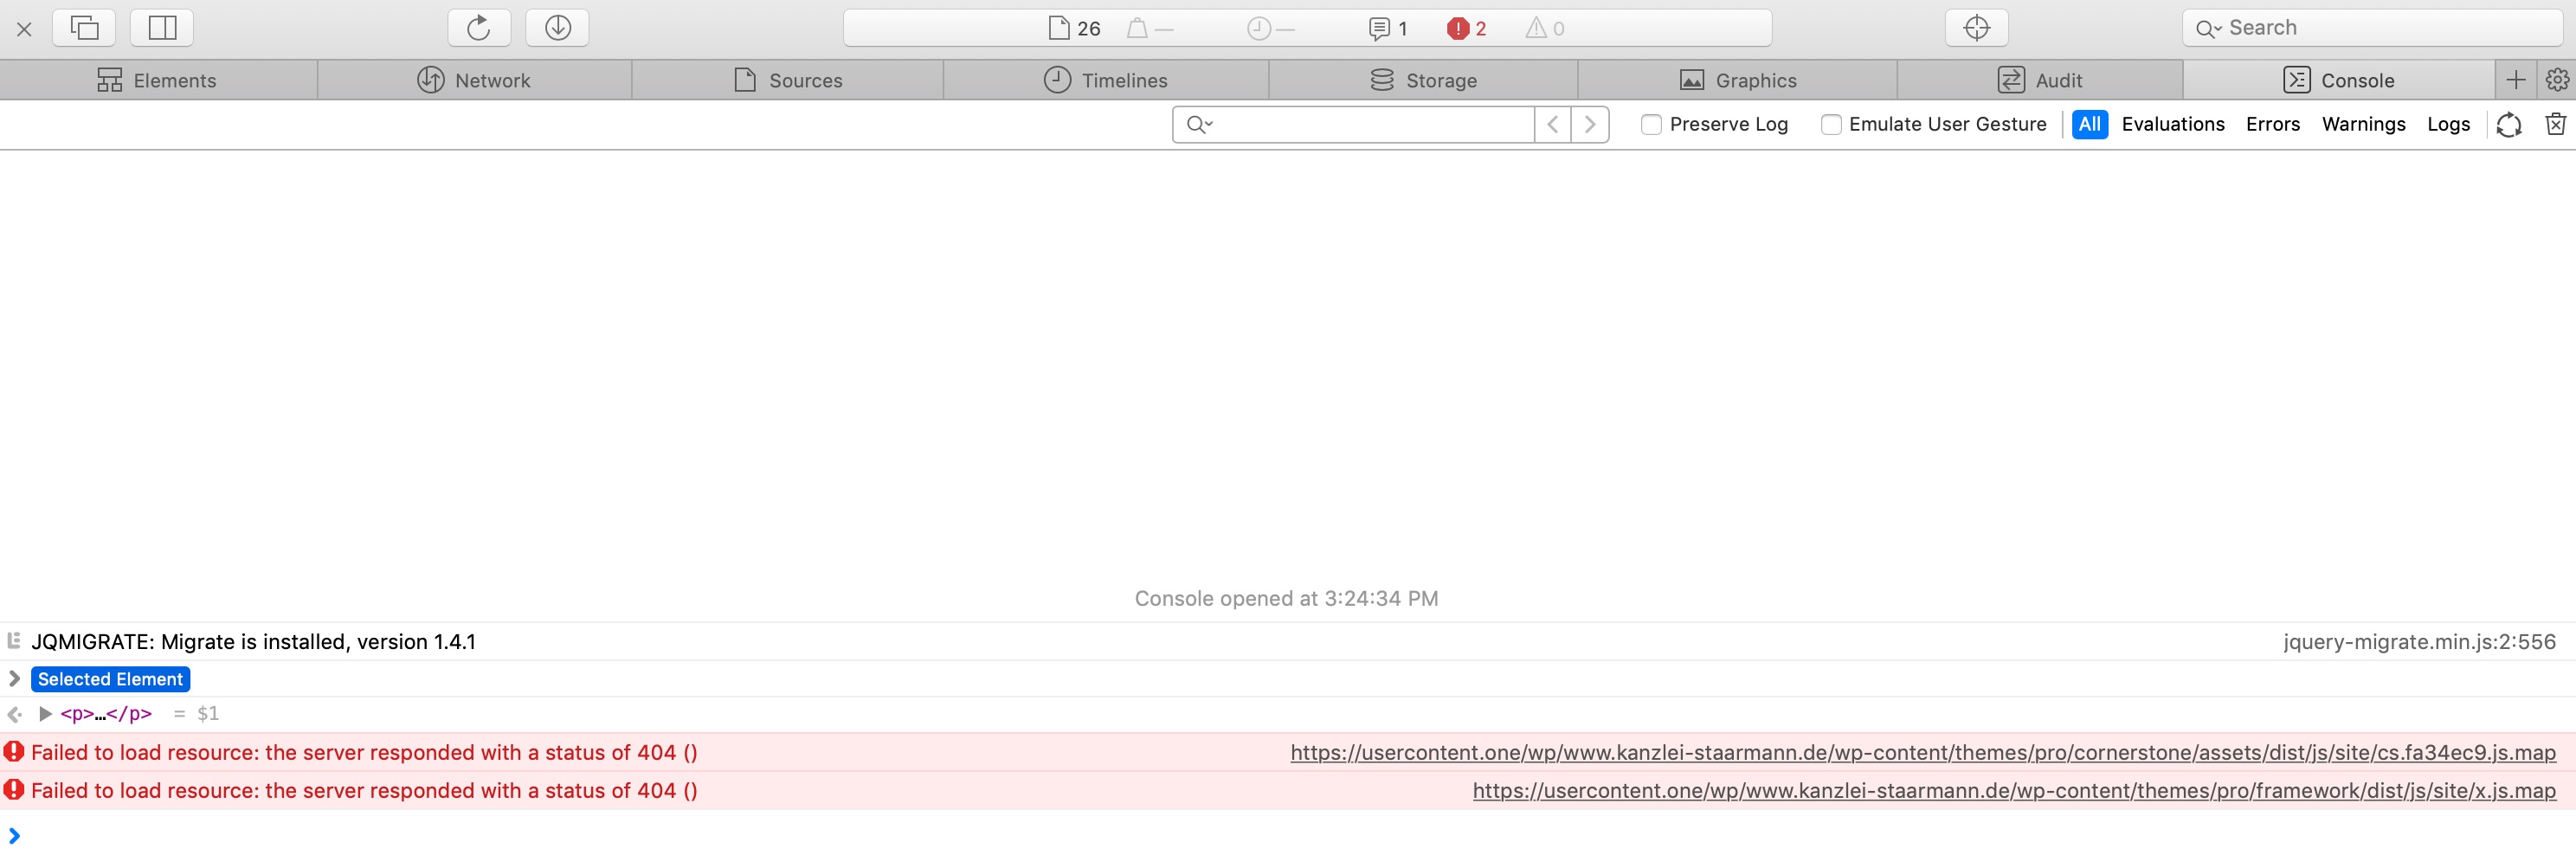Switch to the Network tab
This screenshot has width=2576, height=855.
(x=474, y=80)
